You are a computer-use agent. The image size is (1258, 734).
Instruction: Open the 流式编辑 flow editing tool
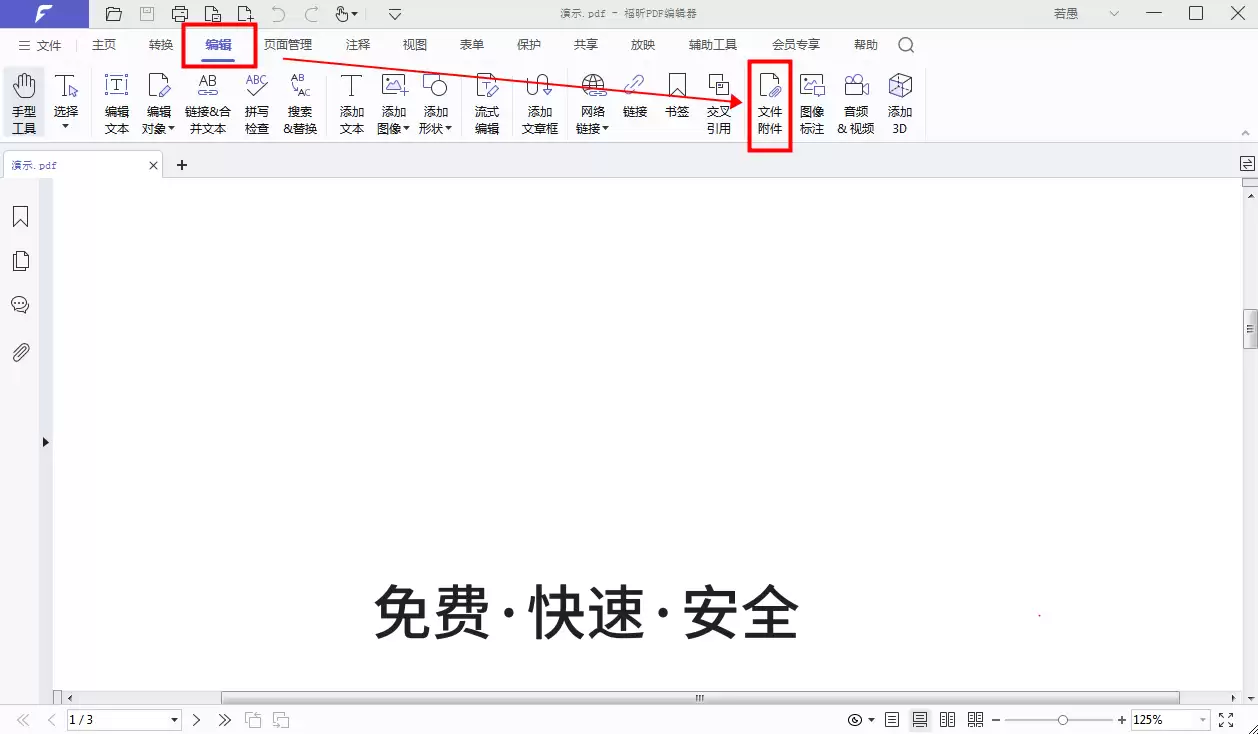pyautogui.click(x=487, y=103)
